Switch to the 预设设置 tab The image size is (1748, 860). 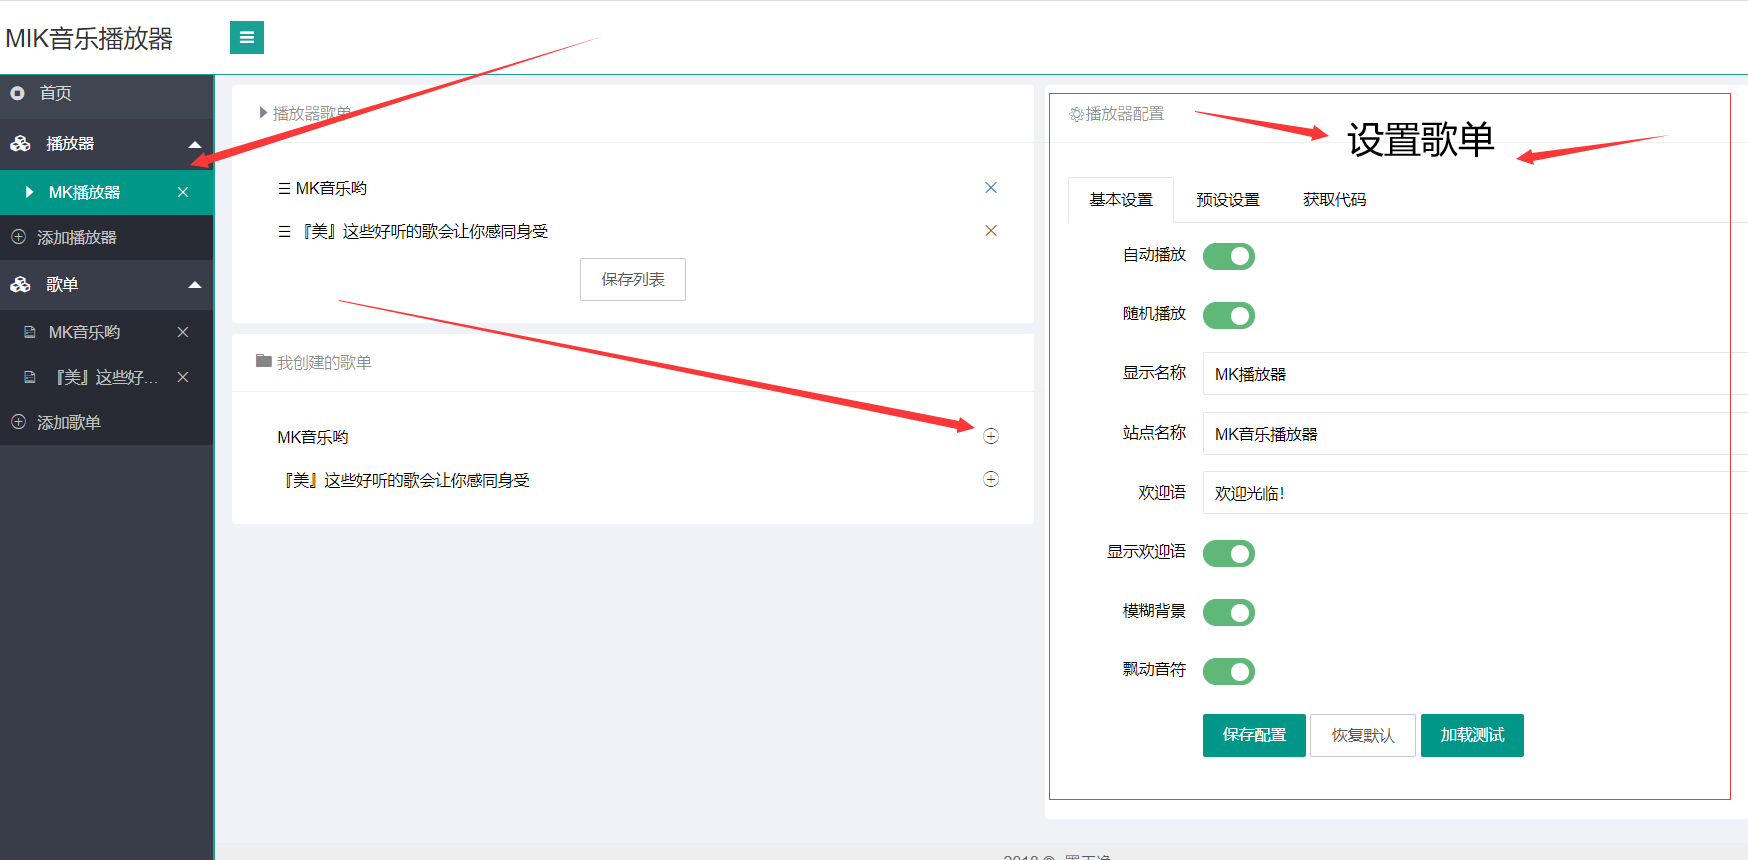pyautogui.click(x=1227, y=200)
